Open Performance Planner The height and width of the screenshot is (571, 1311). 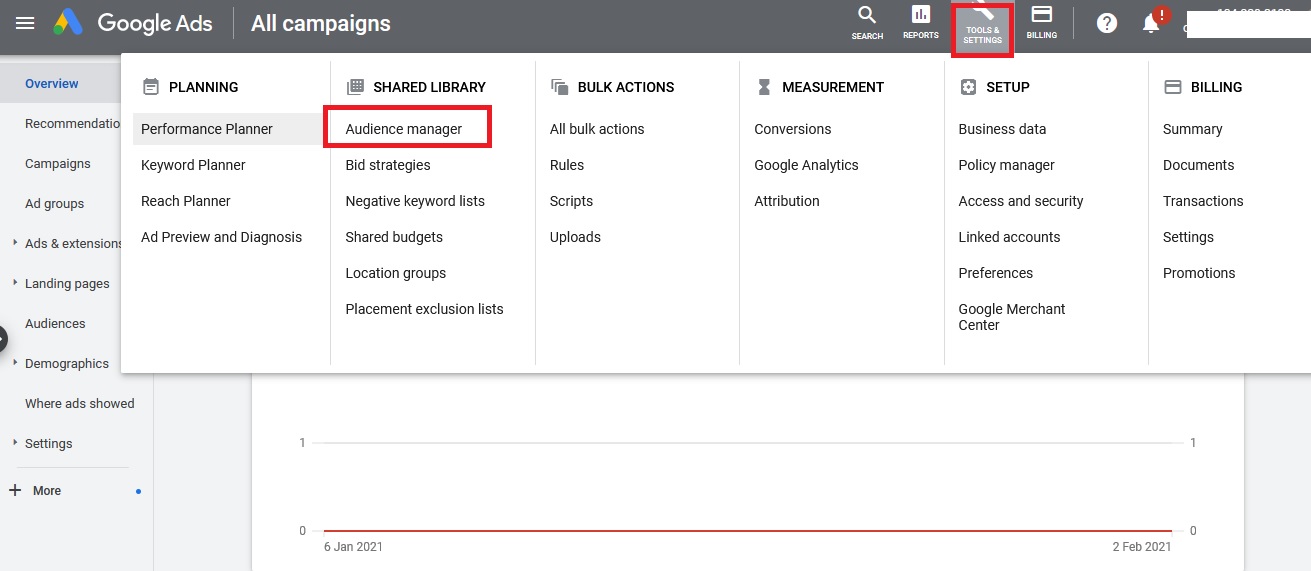[x=207, y=129]
